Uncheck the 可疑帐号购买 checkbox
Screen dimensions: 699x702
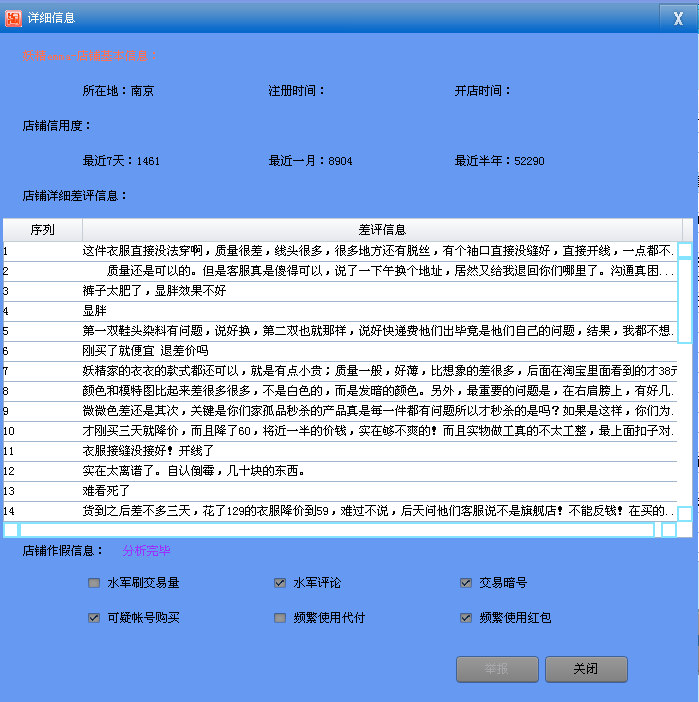[x=94, y=618]
